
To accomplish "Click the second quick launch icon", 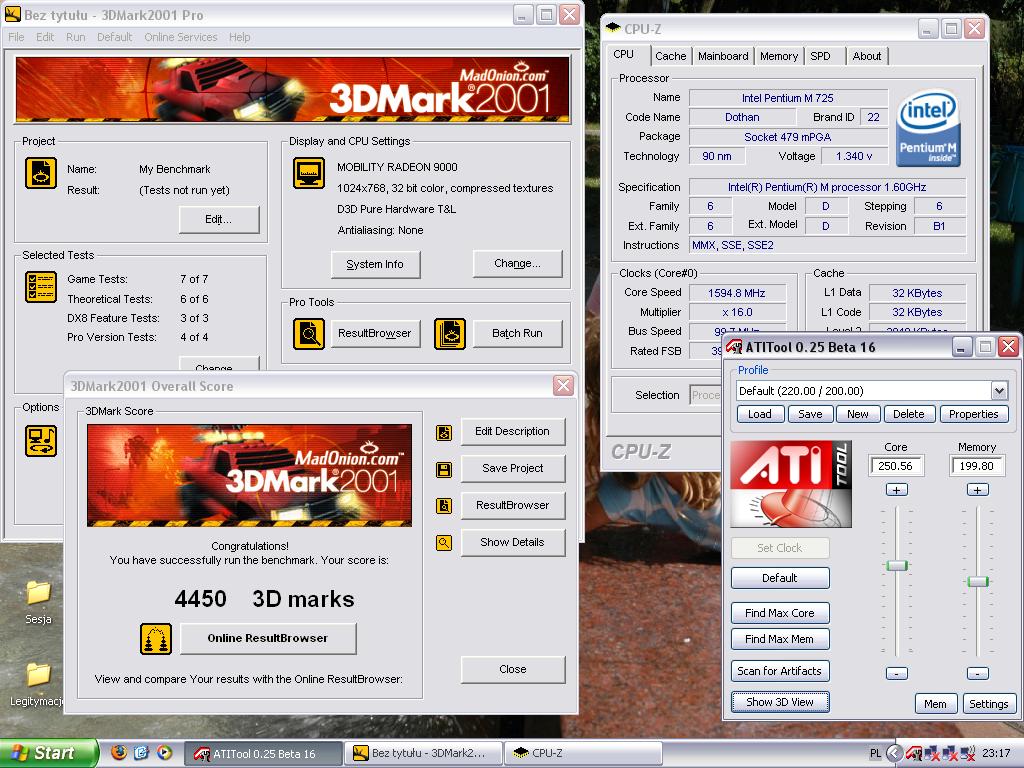I will point(142,752).
